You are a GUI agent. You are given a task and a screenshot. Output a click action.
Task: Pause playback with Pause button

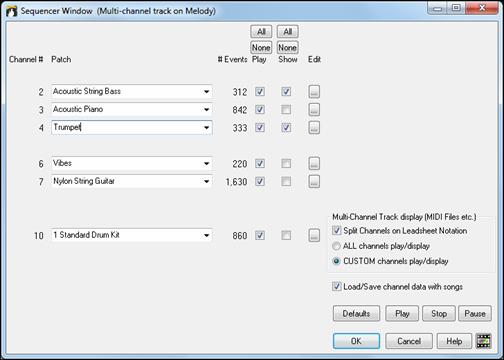(475, 314)
